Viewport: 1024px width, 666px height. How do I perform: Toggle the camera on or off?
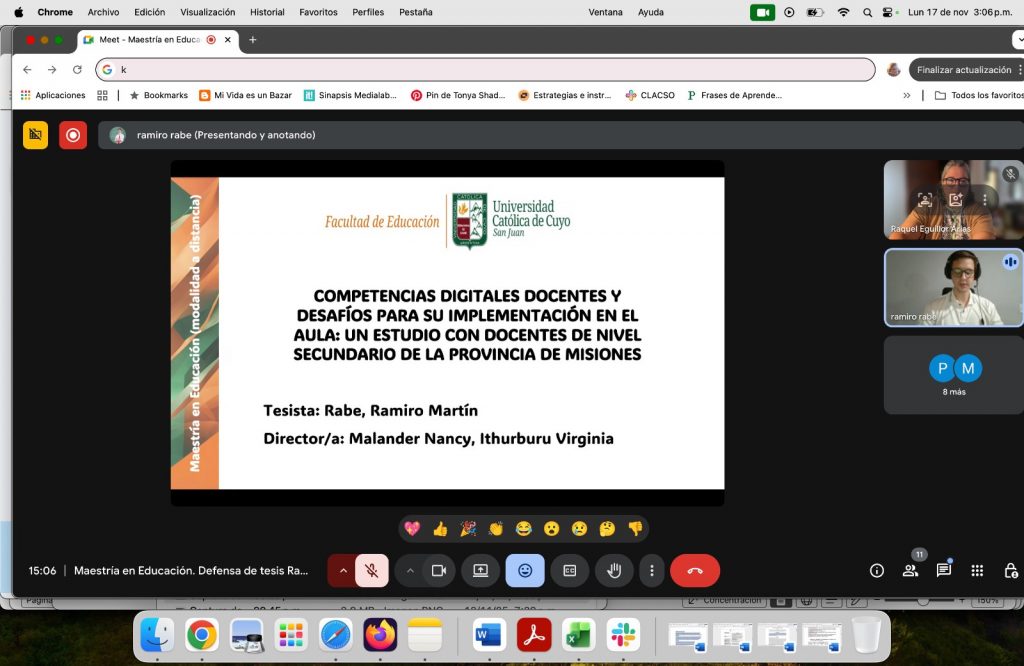[x=438, y=570]
